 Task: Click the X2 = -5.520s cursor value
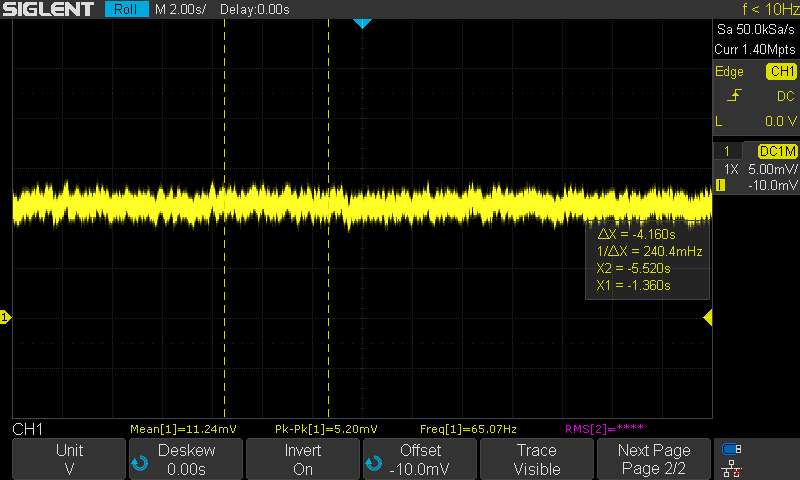coord(633,268)
